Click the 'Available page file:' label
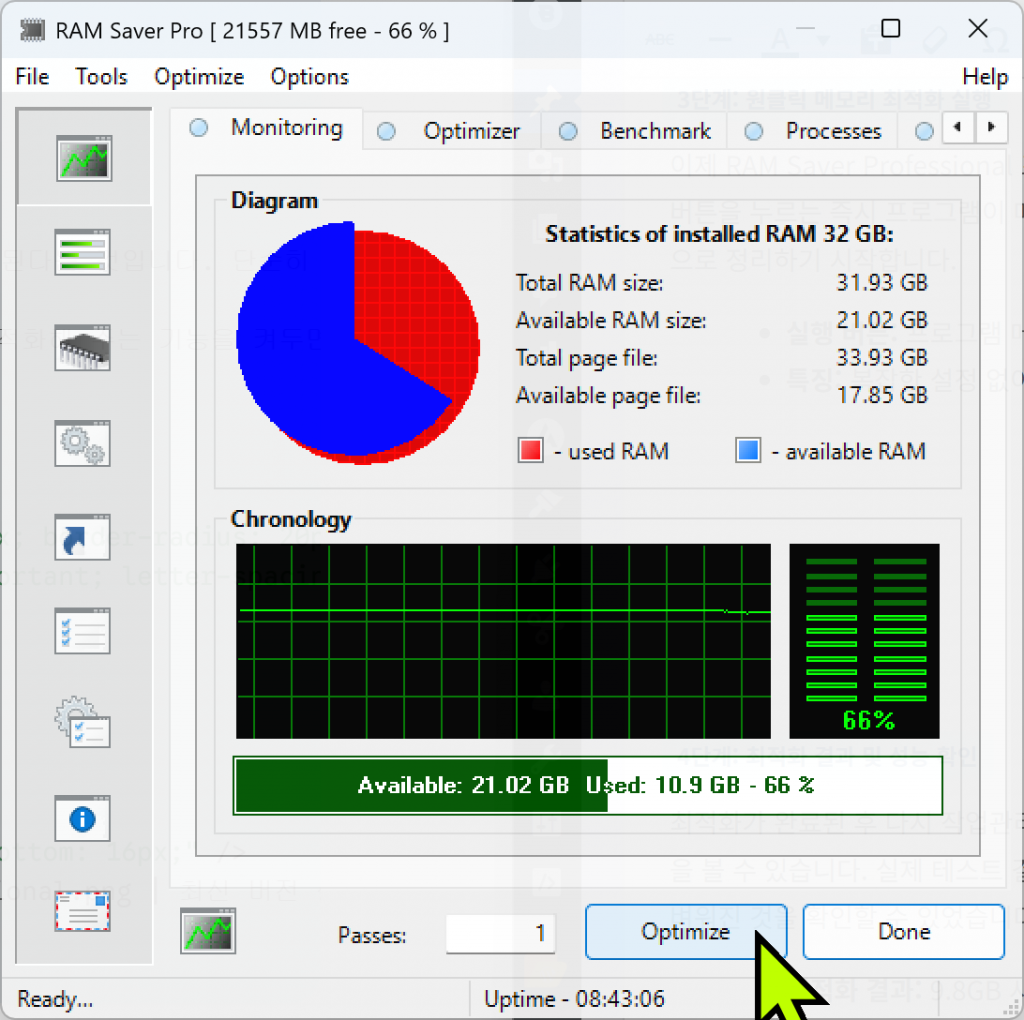Viewport: 1024px width, 1020px height. click(608, 396)
